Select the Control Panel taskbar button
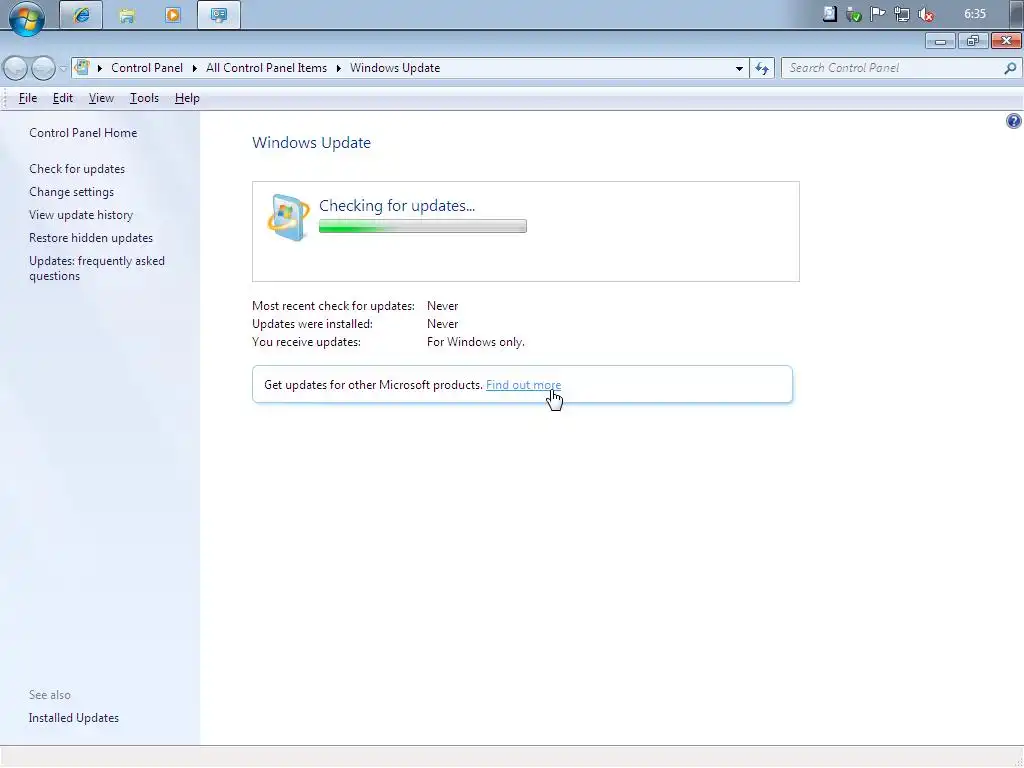Screen dimensions: 1024x768 pos(219,15)
